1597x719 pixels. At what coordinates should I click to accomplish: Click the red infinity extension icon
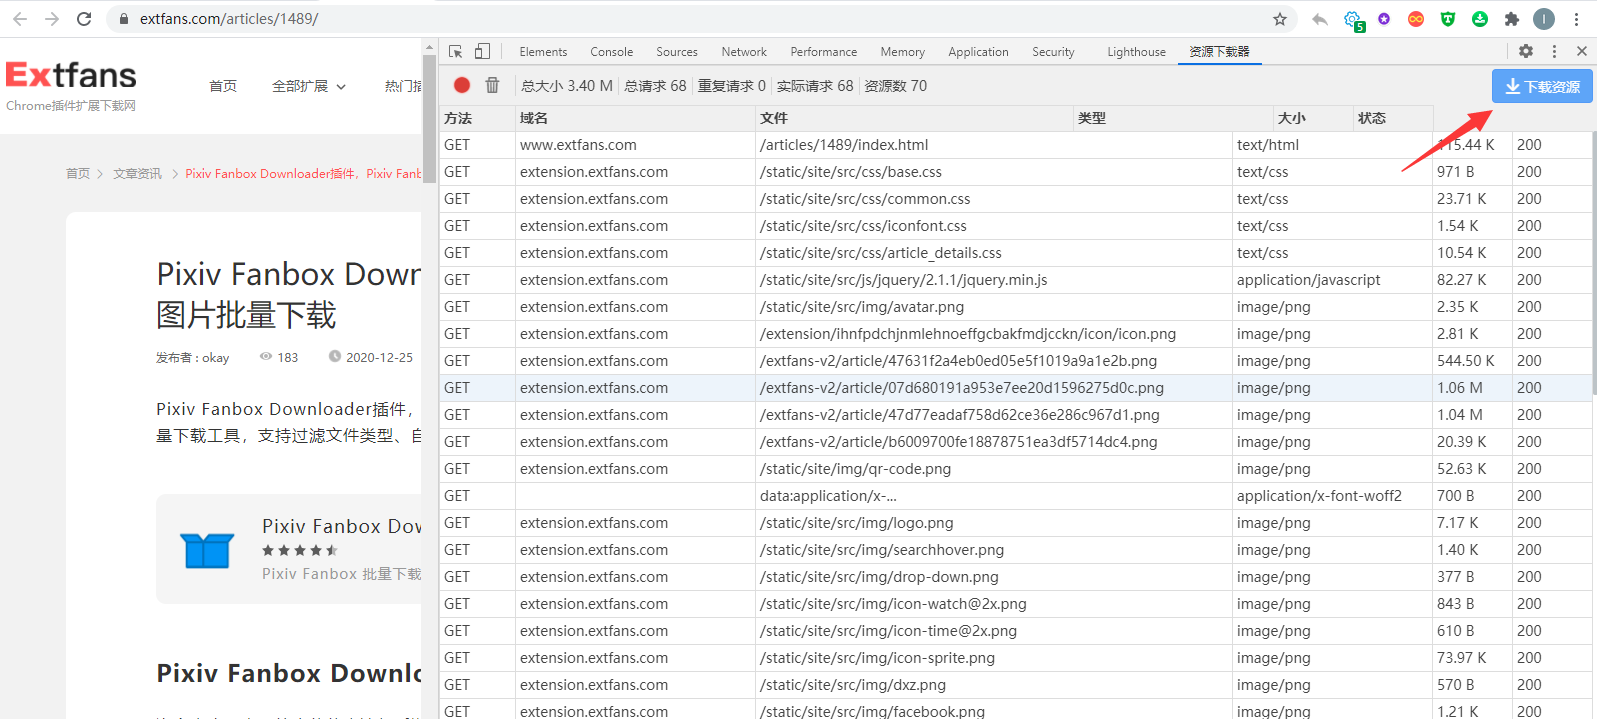(1416, 19)
